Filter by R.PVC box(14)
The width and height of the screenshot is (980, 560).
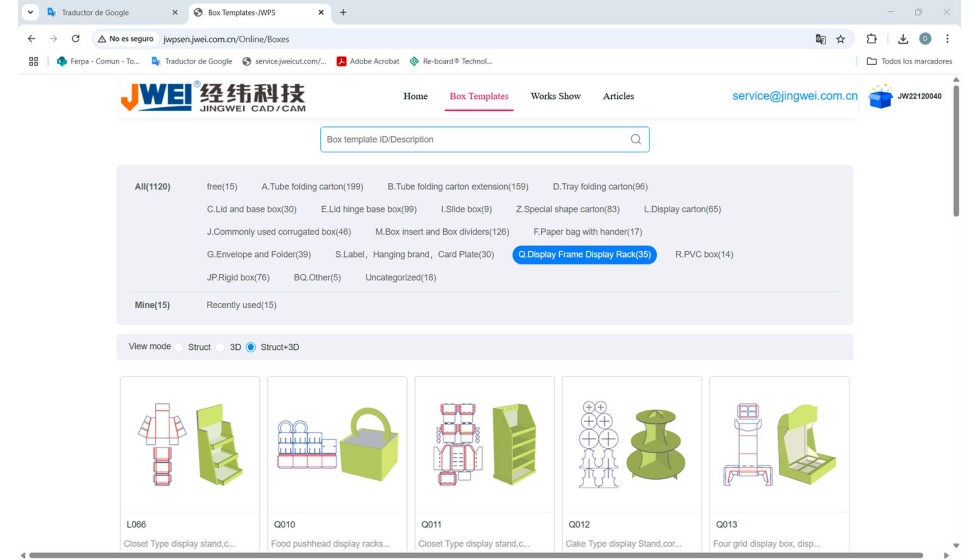(x=704, y=254)
